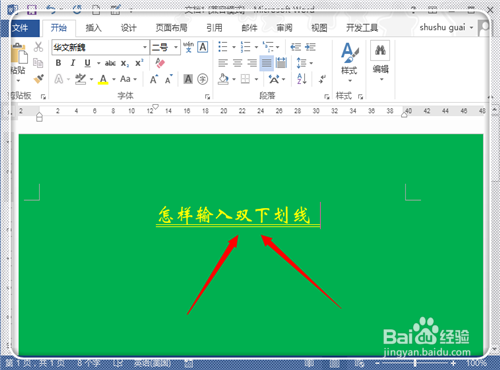Click the Asian layout icon
The image size is (500, 370).
274,79
